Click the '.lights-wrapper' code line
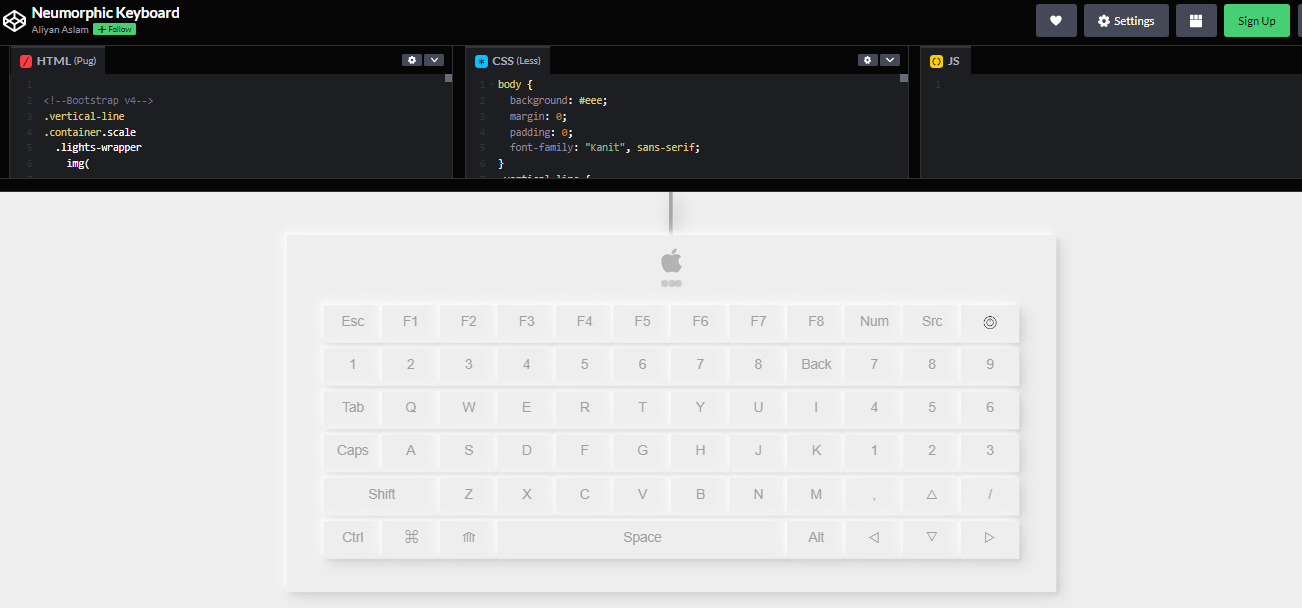Image resolution: width=1302 pixels, height=608 pixels. [x=98, y=147]
